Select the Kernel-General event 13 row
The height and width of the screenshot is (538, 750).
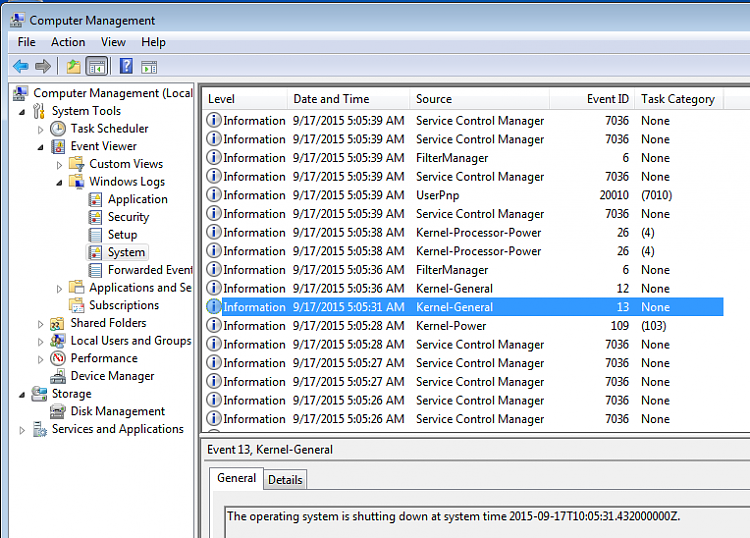click(464, 307)
